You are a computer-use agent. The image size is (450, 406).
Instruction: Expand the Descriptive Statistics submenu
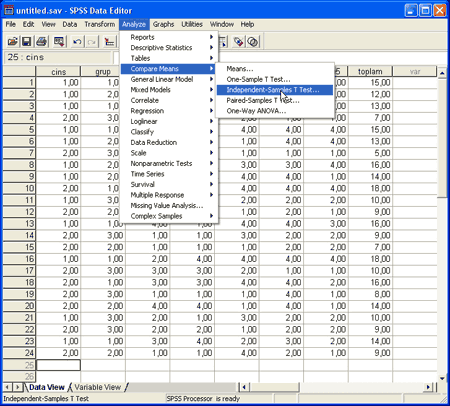coord(169,48)
